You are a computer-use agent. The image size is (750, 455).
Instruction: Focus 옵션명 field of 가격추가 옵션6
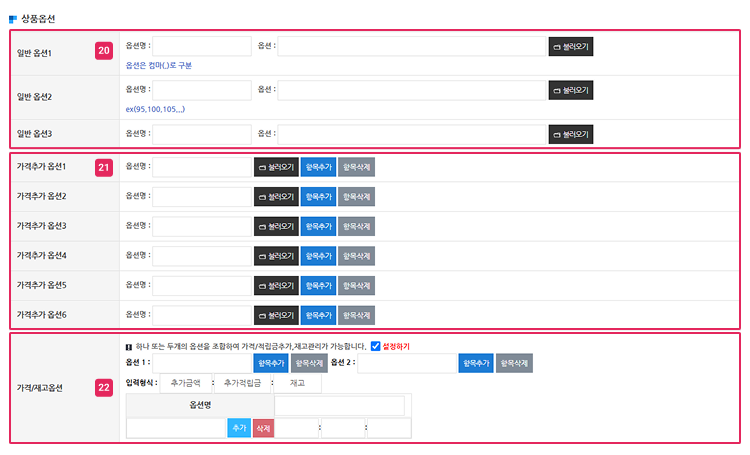pos(202,315)
